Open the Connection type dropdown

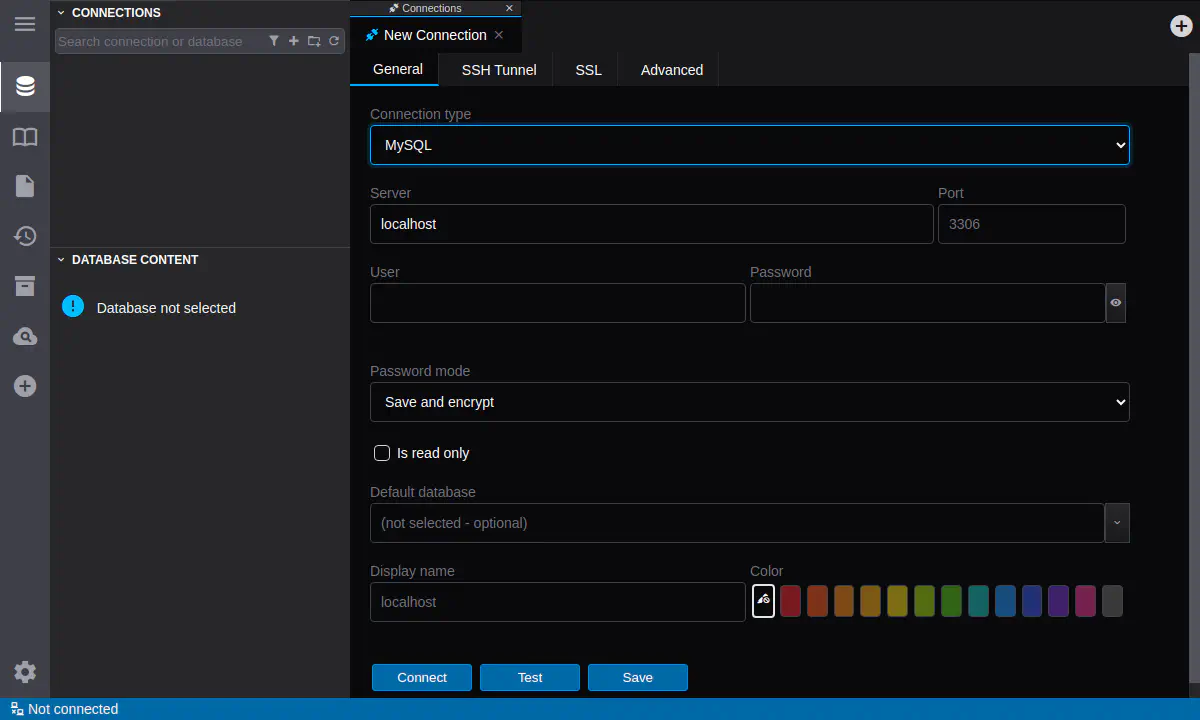tap(749, 145)
